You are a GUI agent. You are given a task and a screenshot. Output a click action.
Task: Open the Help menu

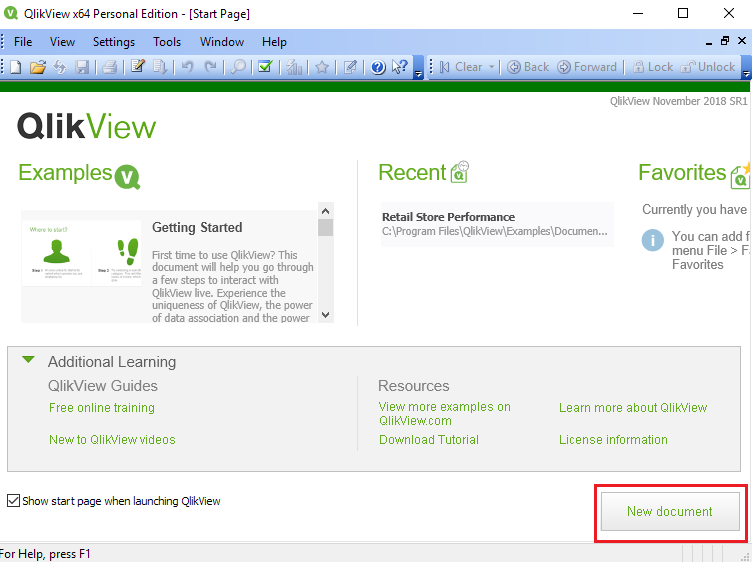coord(274,42)
